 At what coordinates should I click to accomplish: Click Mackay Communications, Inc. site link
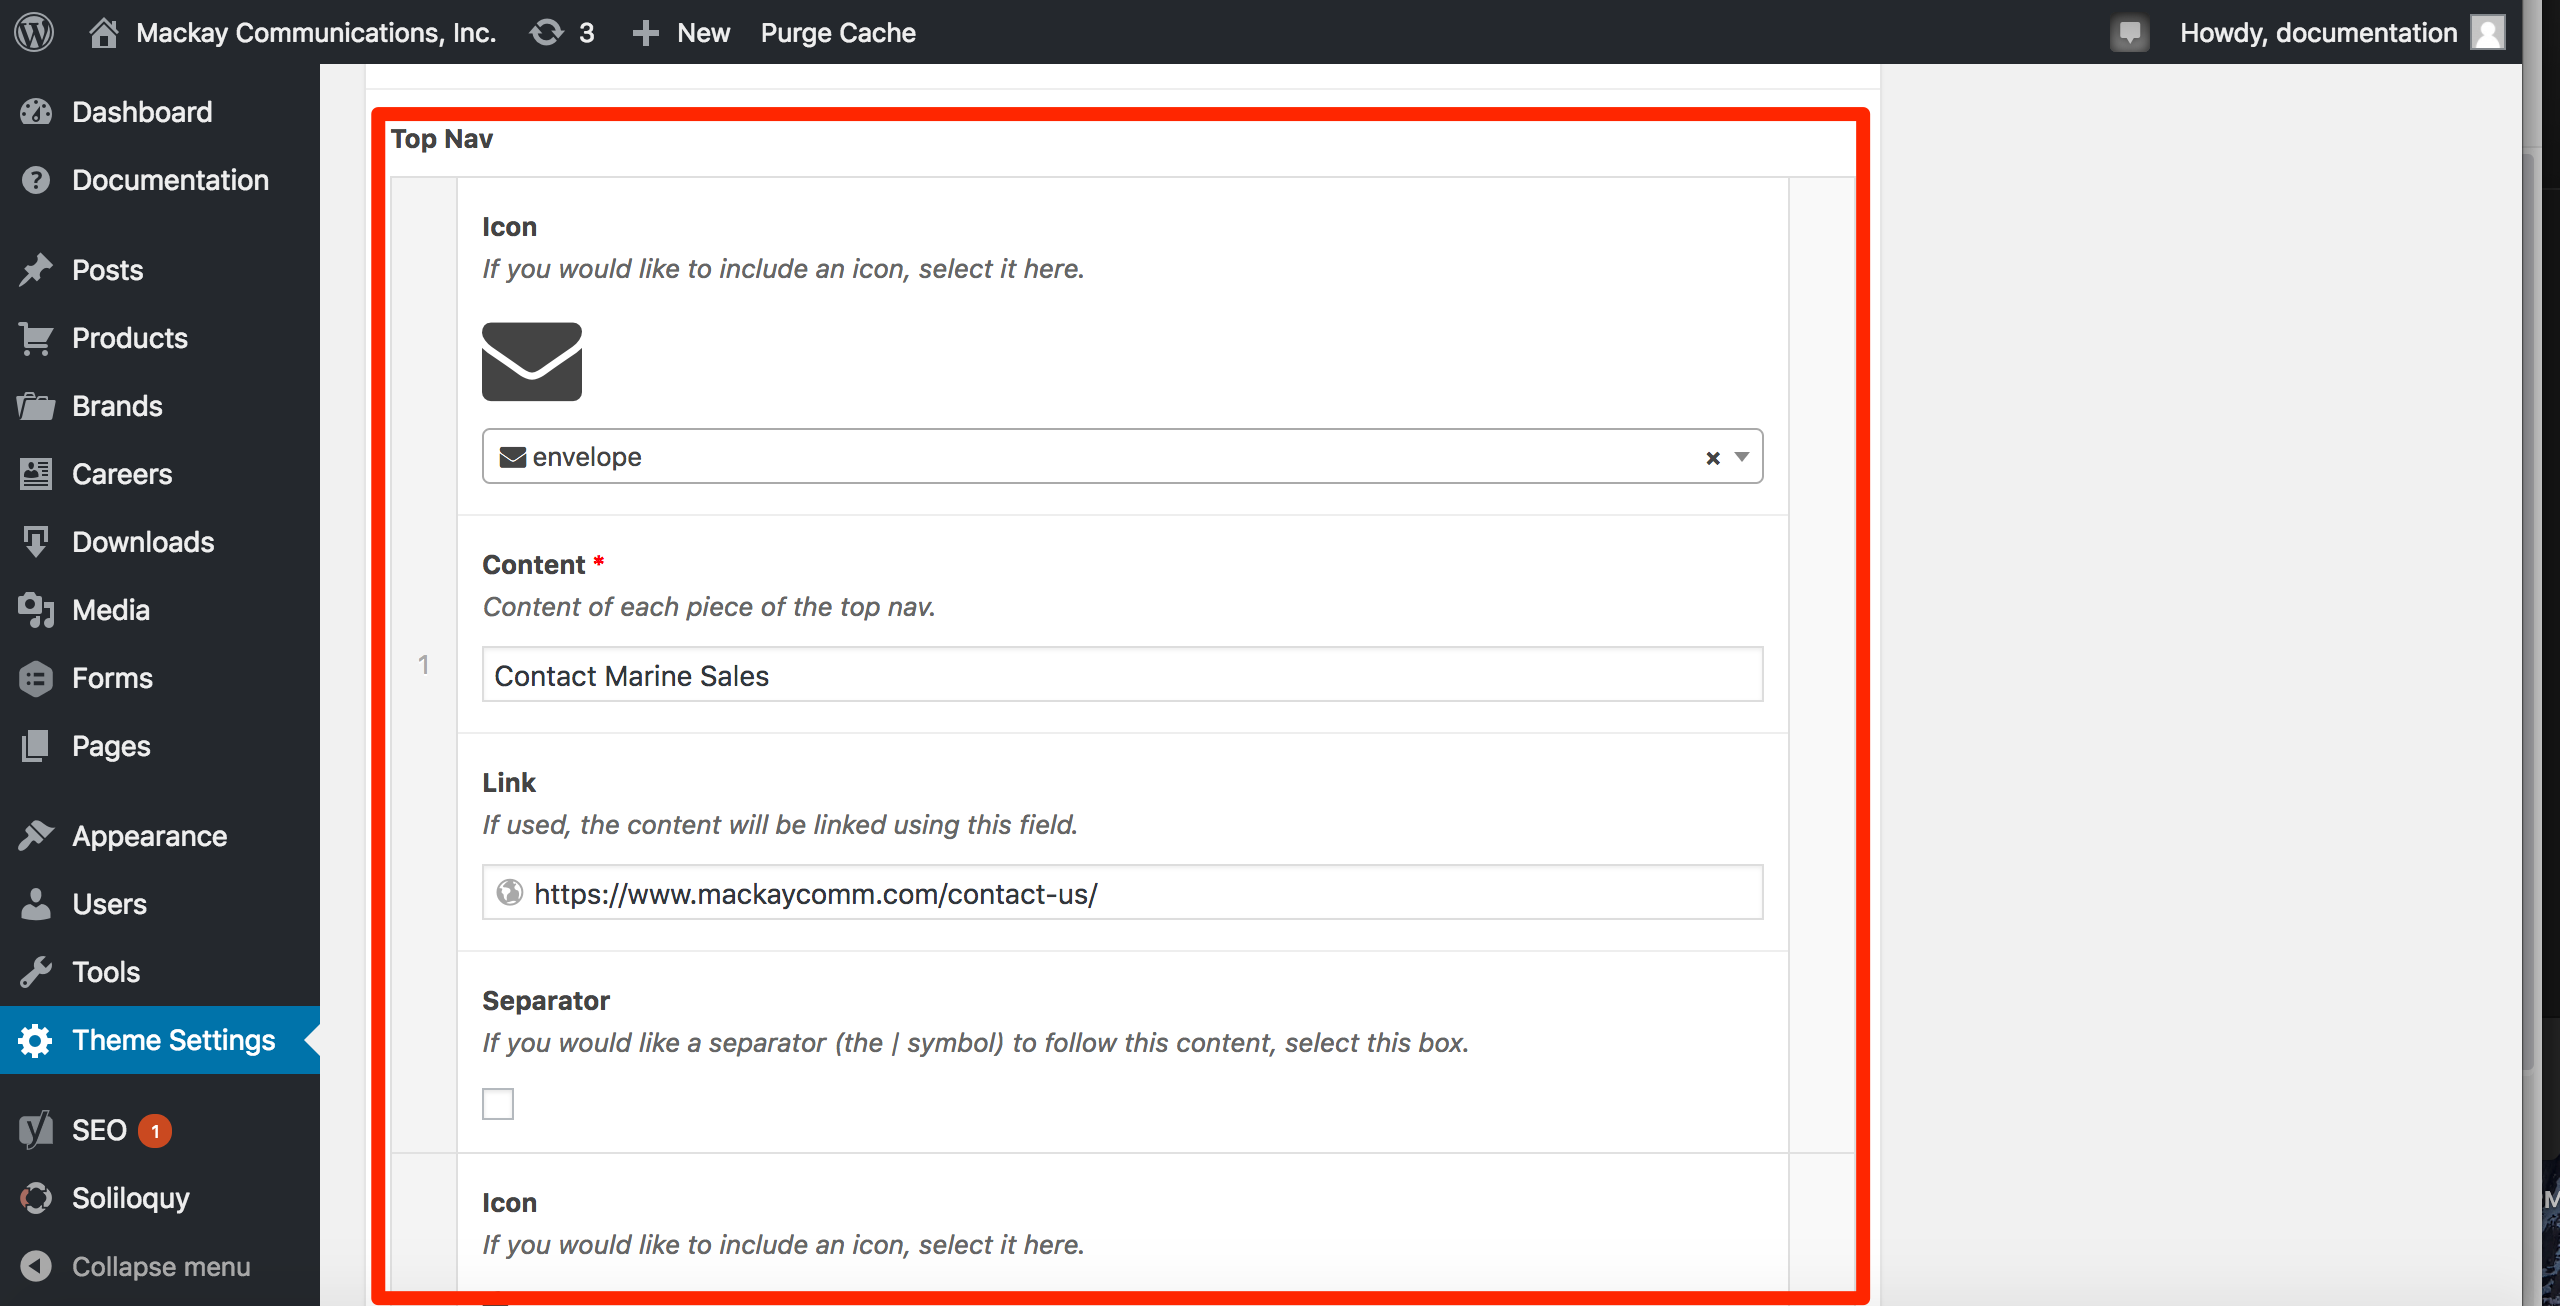coord(316,33)
